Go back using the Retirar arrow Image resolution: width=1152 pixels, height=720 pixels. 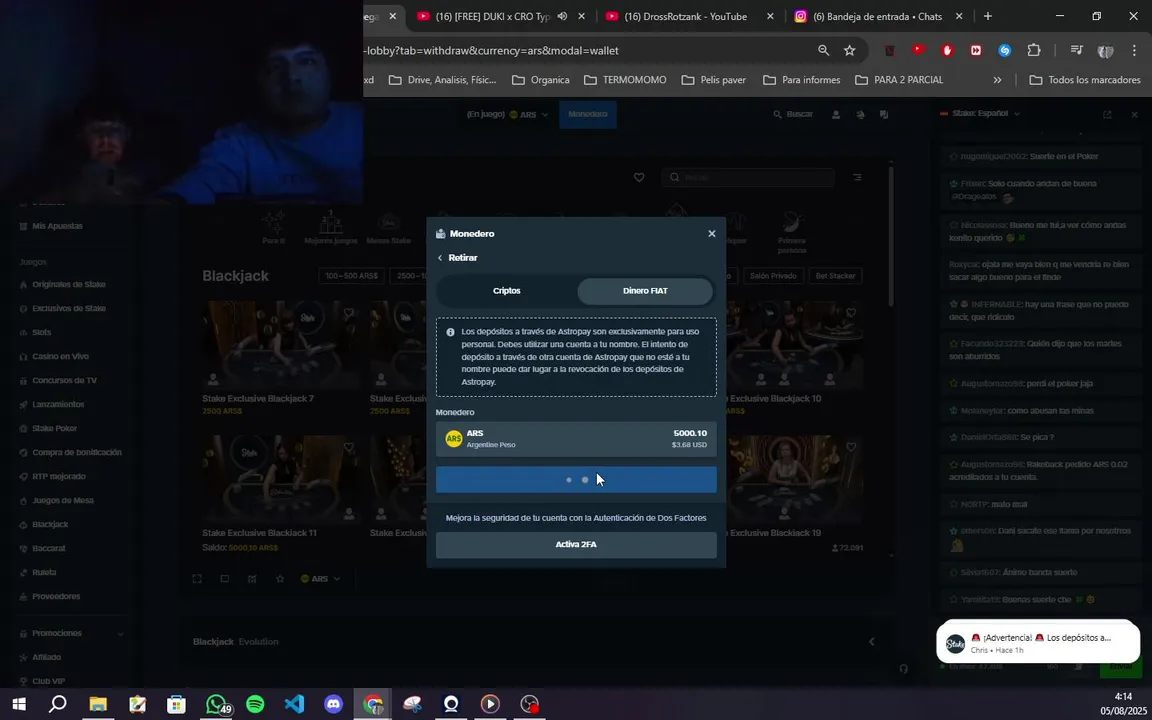tap(440, 258)
